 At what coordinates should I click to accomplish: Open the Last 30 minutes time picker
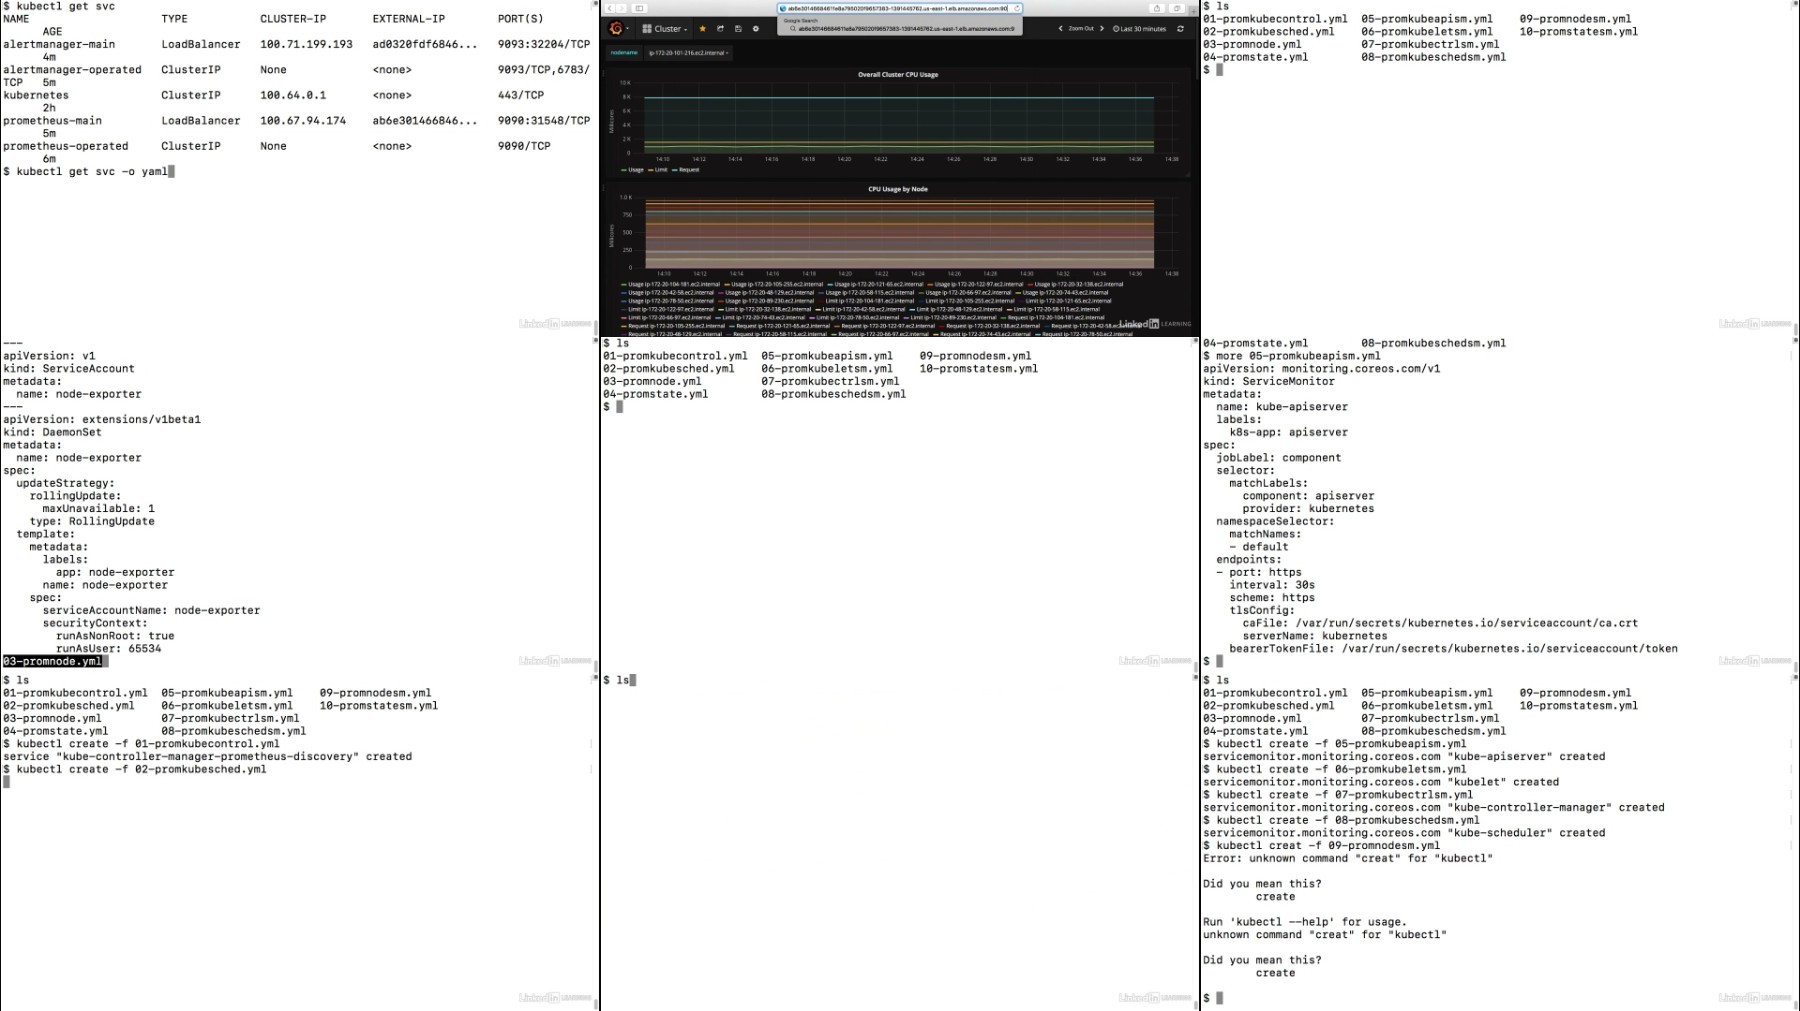tap(1140, 29)
